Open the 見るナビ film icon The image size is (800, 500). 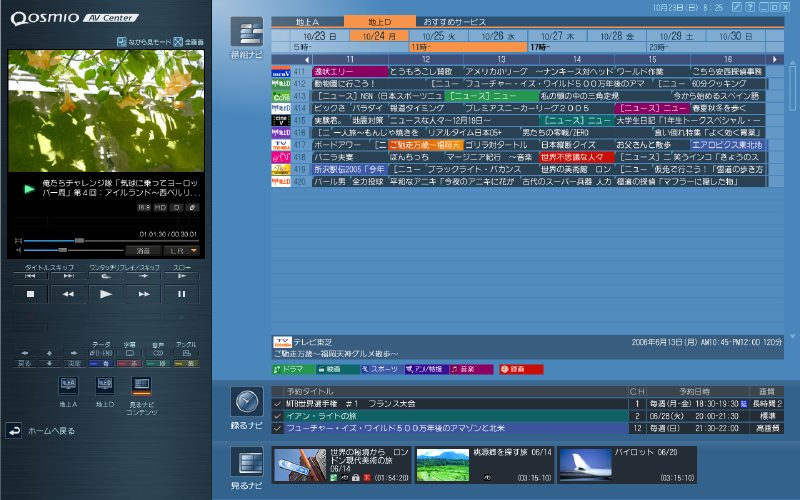[x=246, y=463]
